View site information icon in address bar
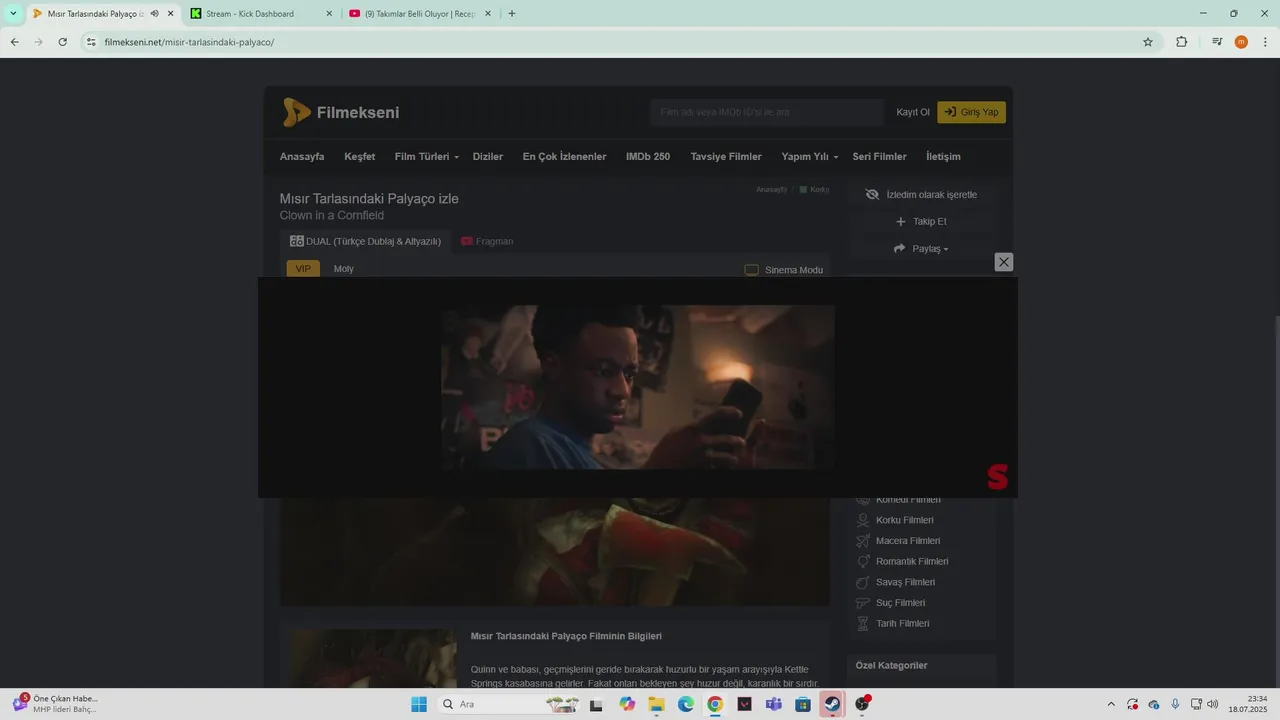Viewport: 1280px width, 720px height. coord(91,42)
